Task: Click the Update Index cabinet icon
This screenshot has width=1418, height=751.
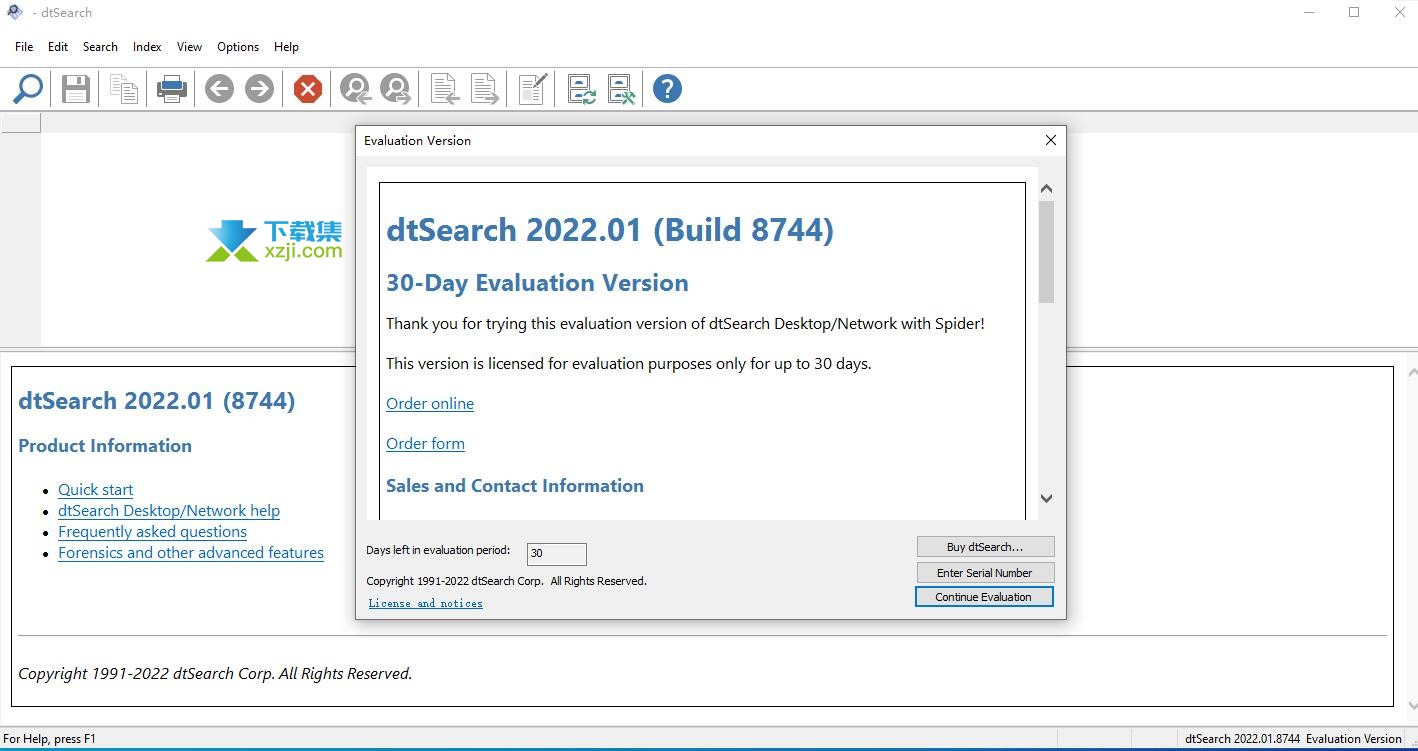Action: pyautogui.click(x=581, y=89)
